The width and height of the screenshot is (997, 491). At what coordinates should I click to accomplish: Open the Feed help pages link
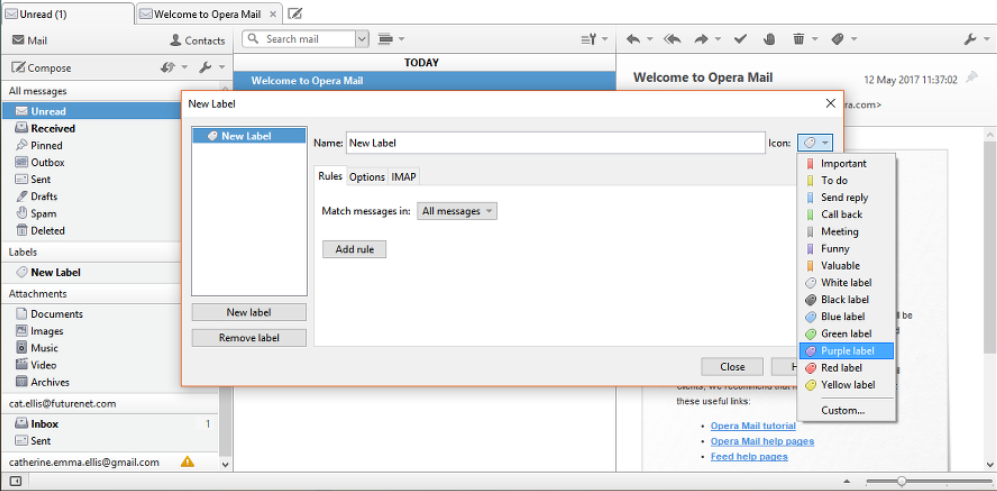pyautogui.click(x=750, y=456)
